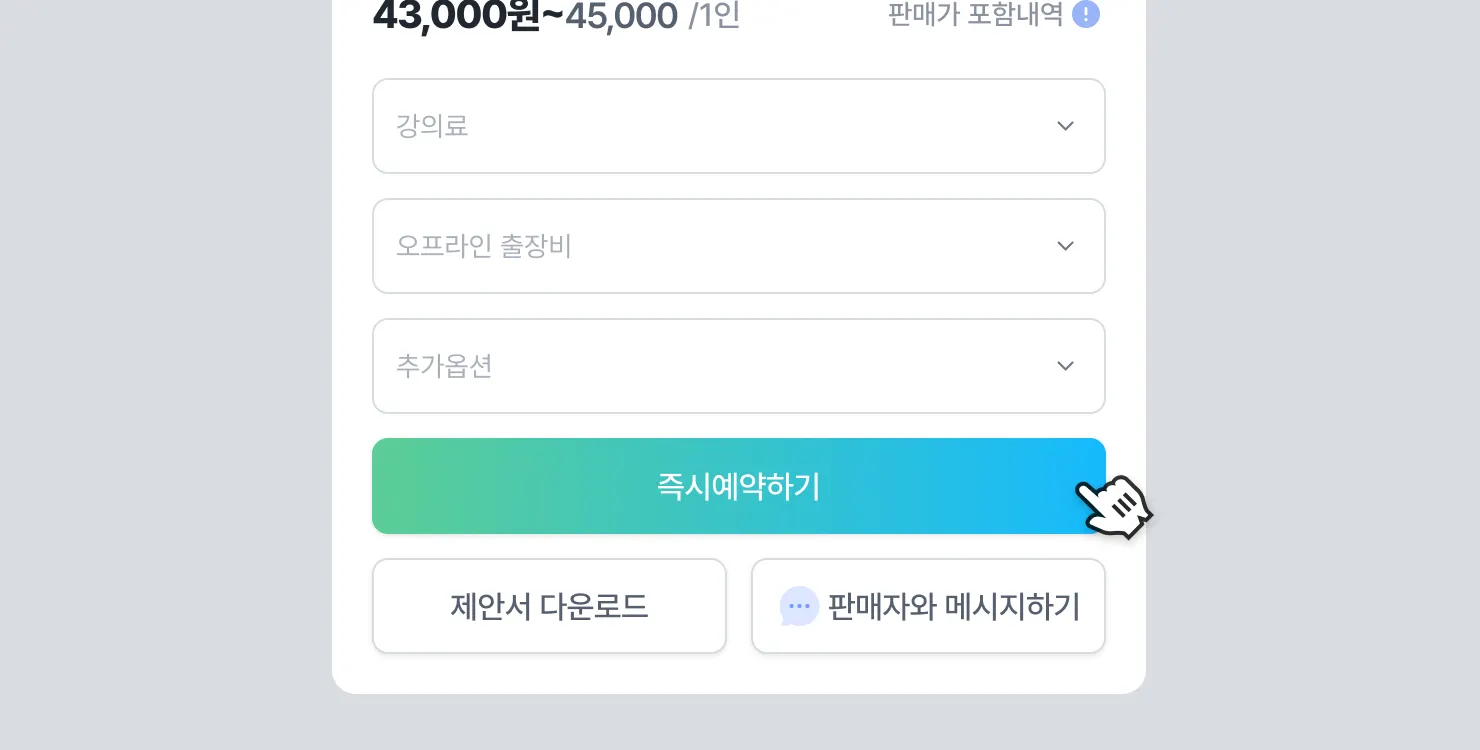Open the 추가옵션 select box

738,366
